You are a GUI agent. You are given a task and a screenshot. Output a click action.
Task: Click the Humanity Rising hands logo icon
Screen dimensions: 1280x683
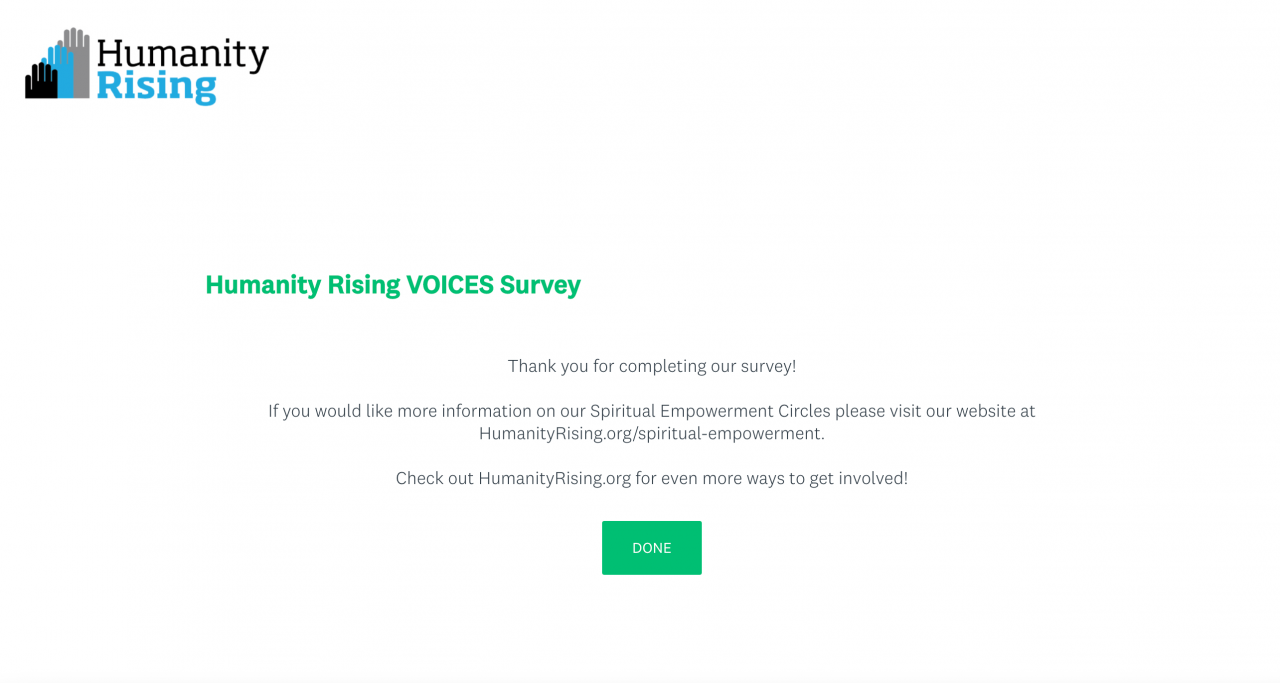tap(59, 65)
